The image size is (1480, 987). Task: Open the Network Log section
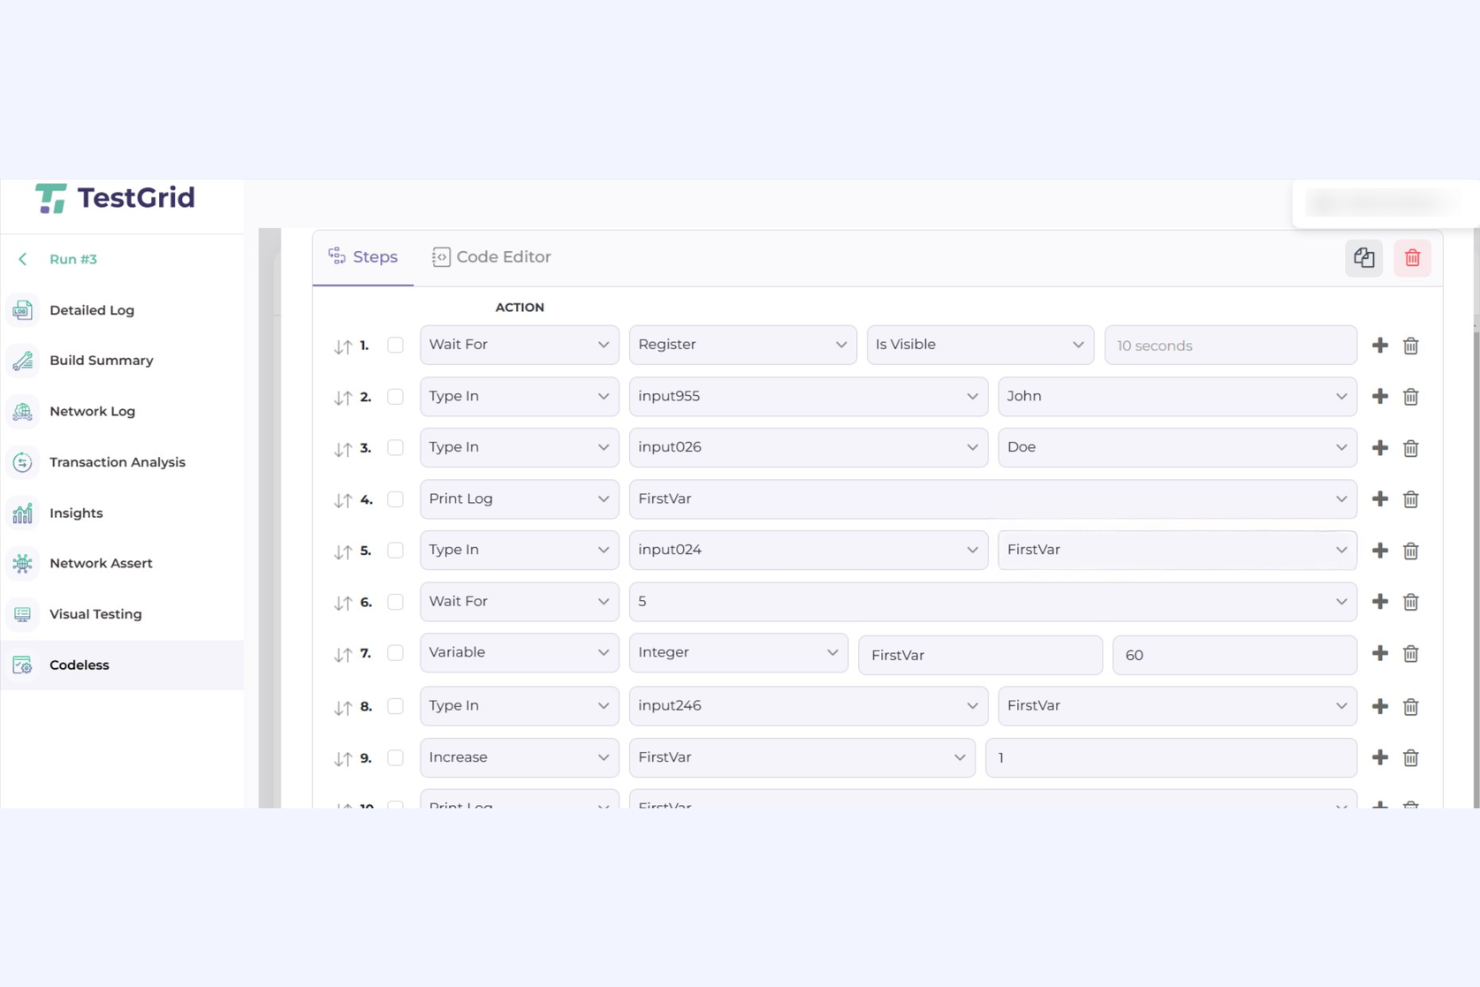[x=92, y=411]
